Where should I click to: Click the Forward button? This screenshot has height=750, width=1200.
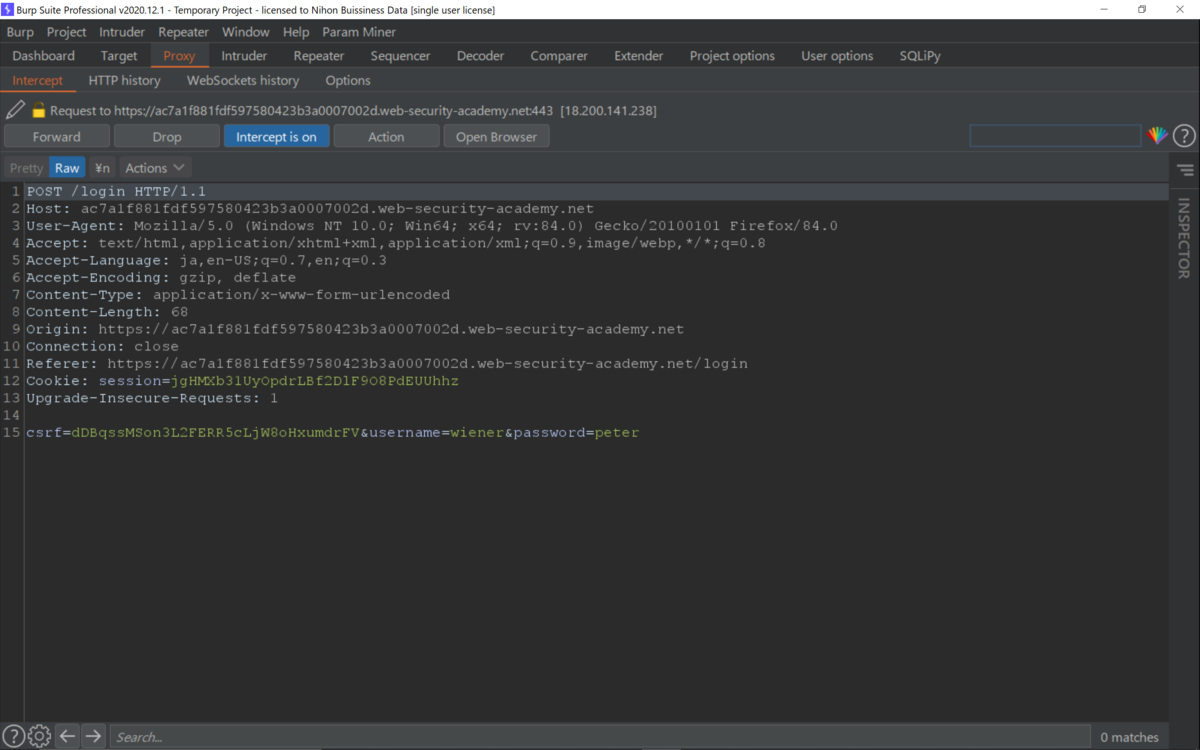coord(57,136)
